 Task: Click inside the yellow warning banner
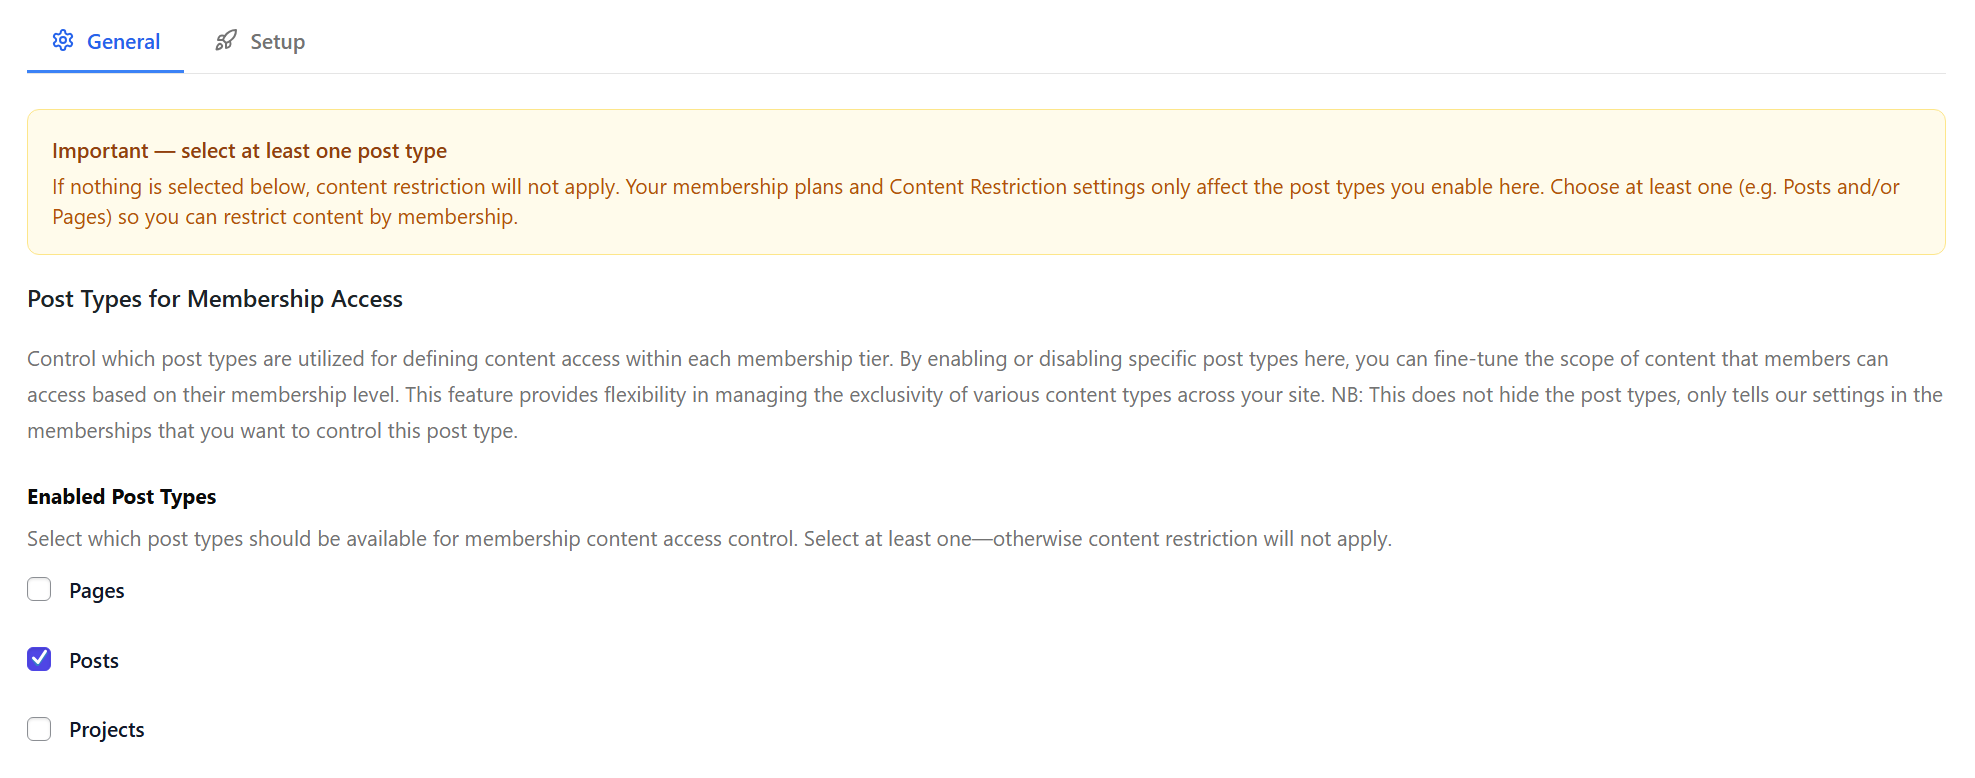coord(985,183)
